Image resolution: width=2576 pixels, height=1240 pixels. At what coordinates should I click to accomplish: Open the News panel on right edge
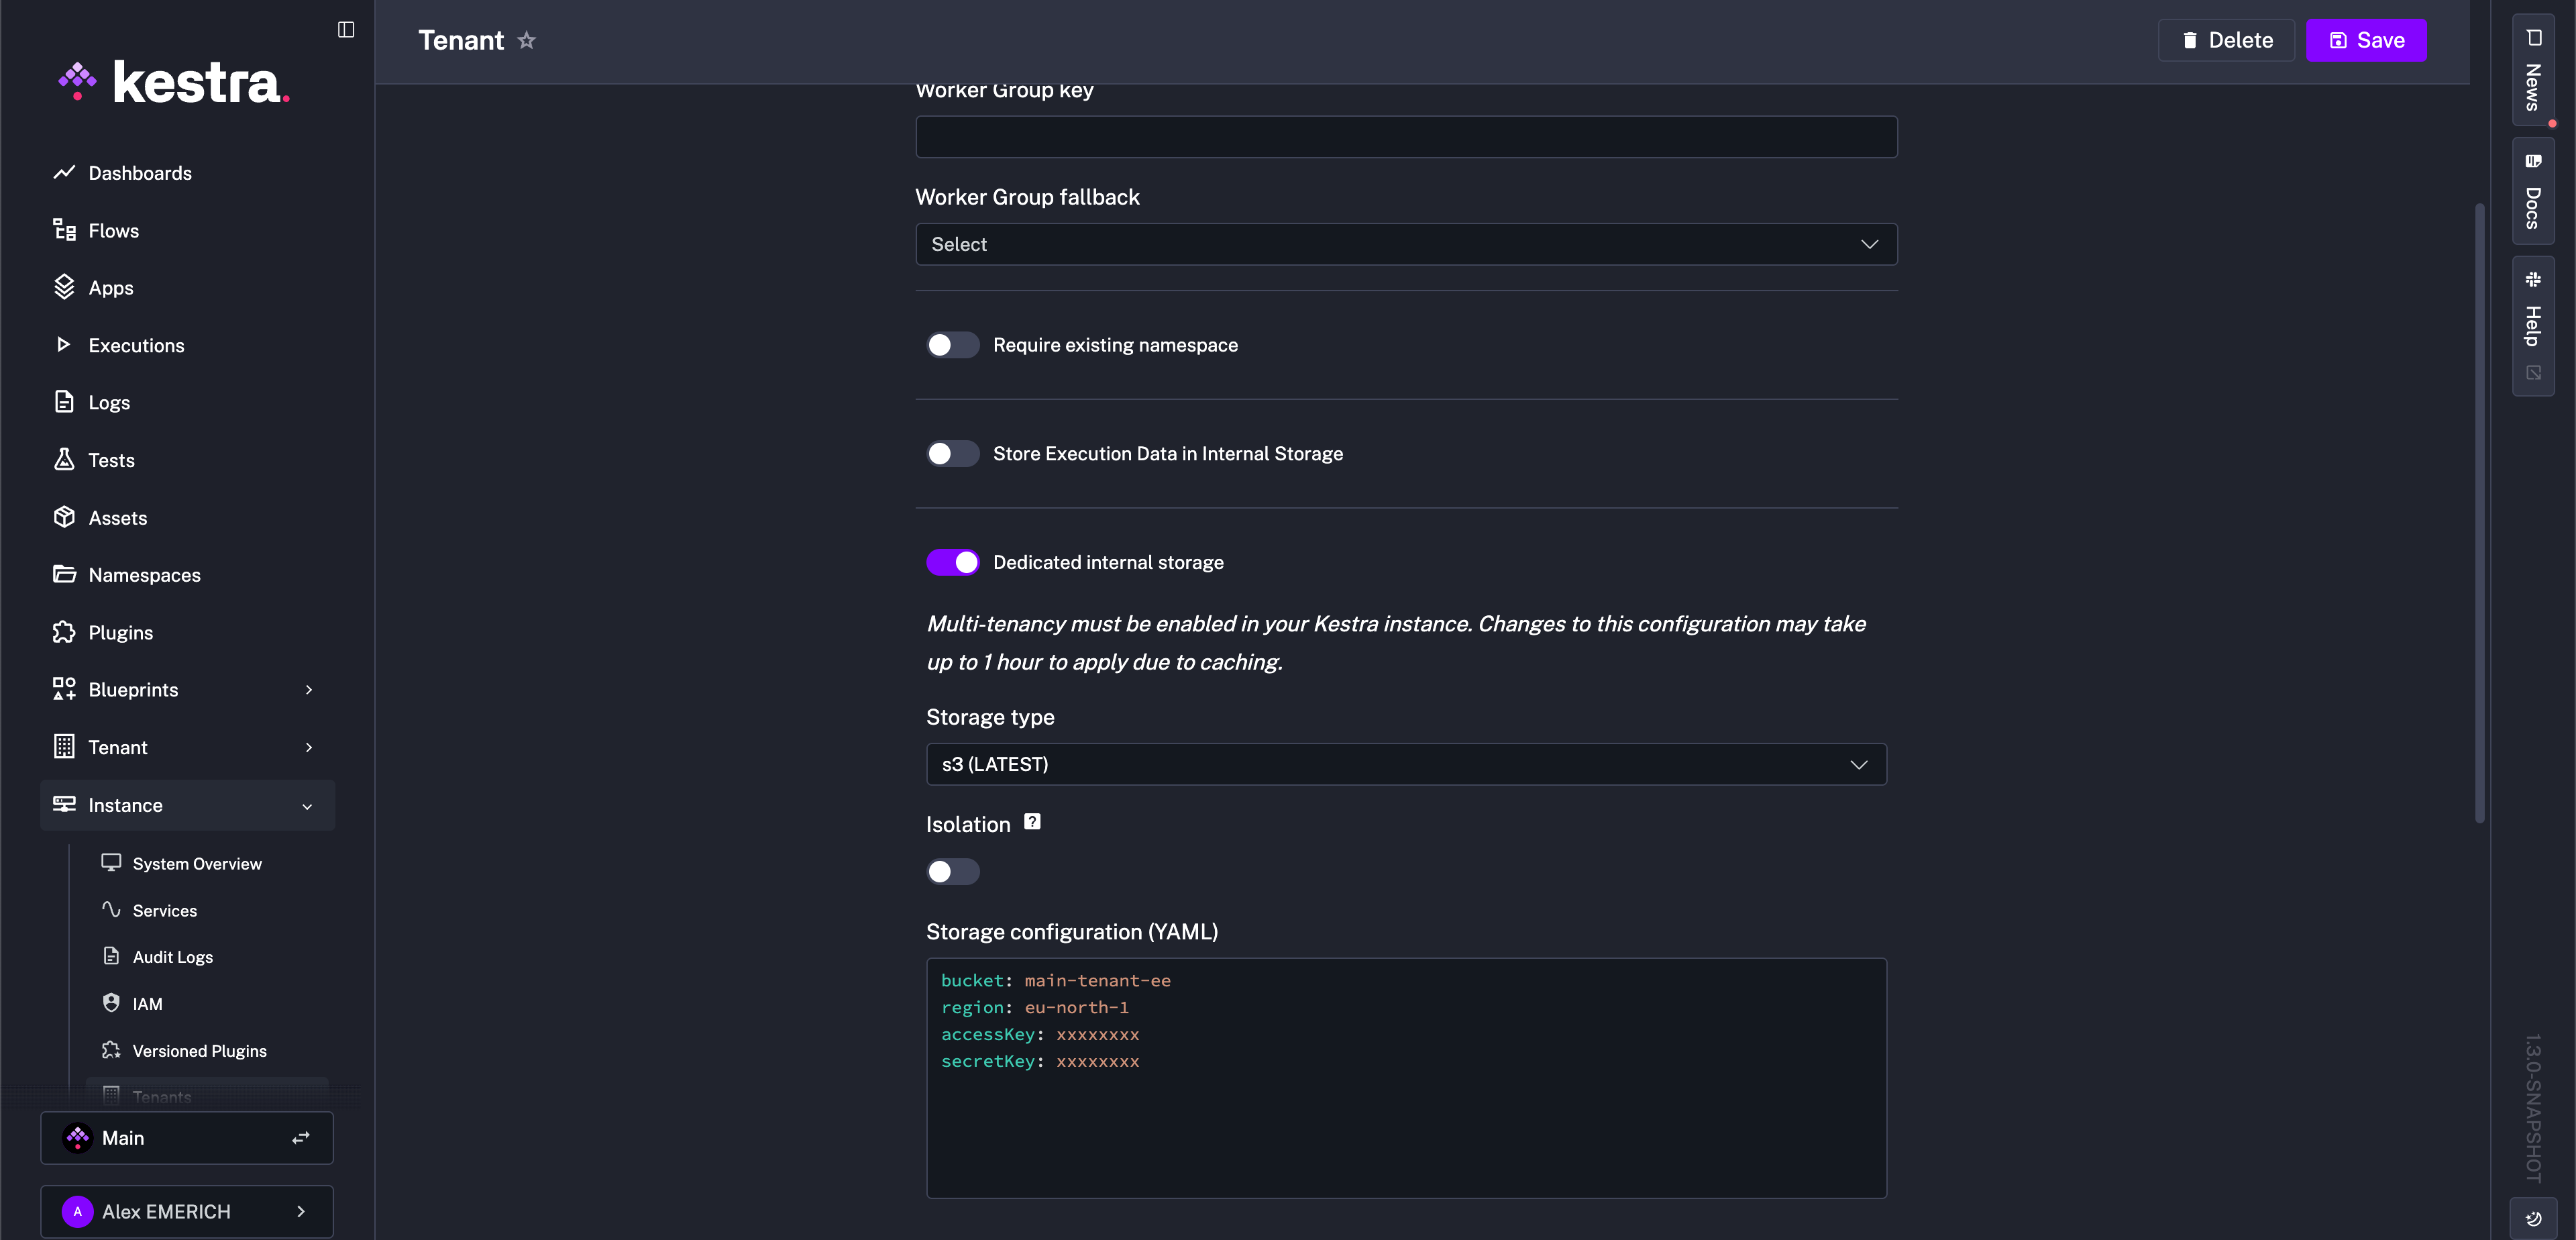click(x=2532, y=70)
